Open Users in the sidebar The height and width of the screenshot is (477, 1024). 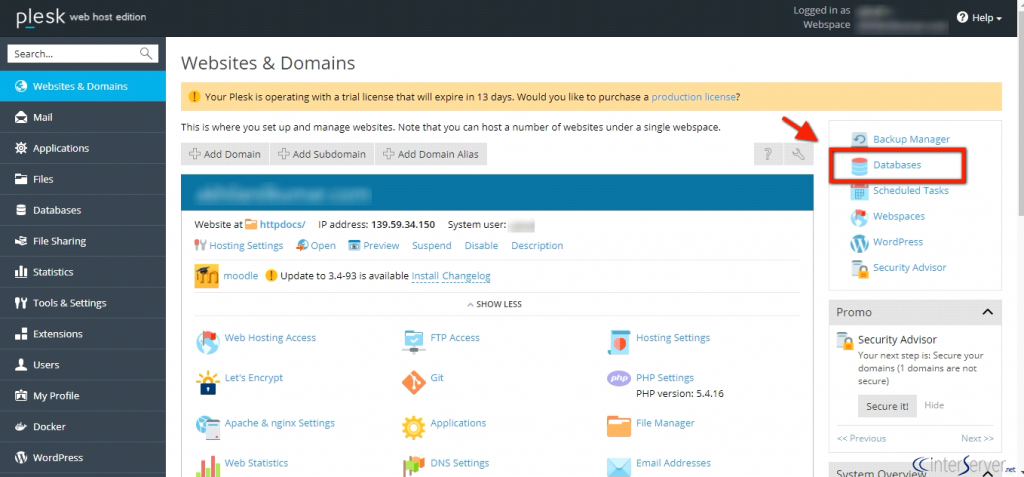[x=83, y=365]
